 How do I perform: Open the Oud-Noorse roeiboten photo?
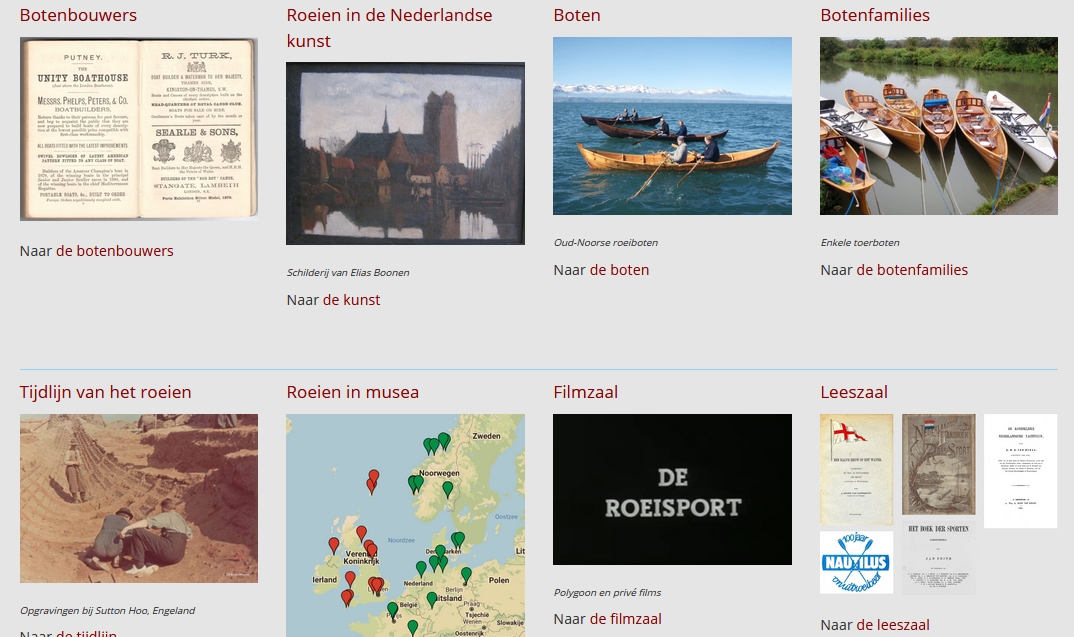pyautogui.click(x=673, y=126)
